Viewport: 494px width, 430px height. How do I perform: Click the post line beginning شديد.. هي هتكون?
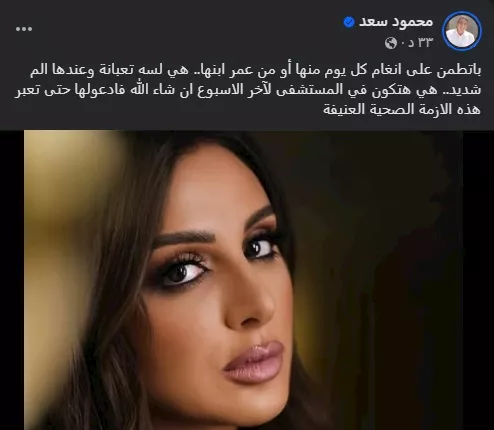[248, 90]
